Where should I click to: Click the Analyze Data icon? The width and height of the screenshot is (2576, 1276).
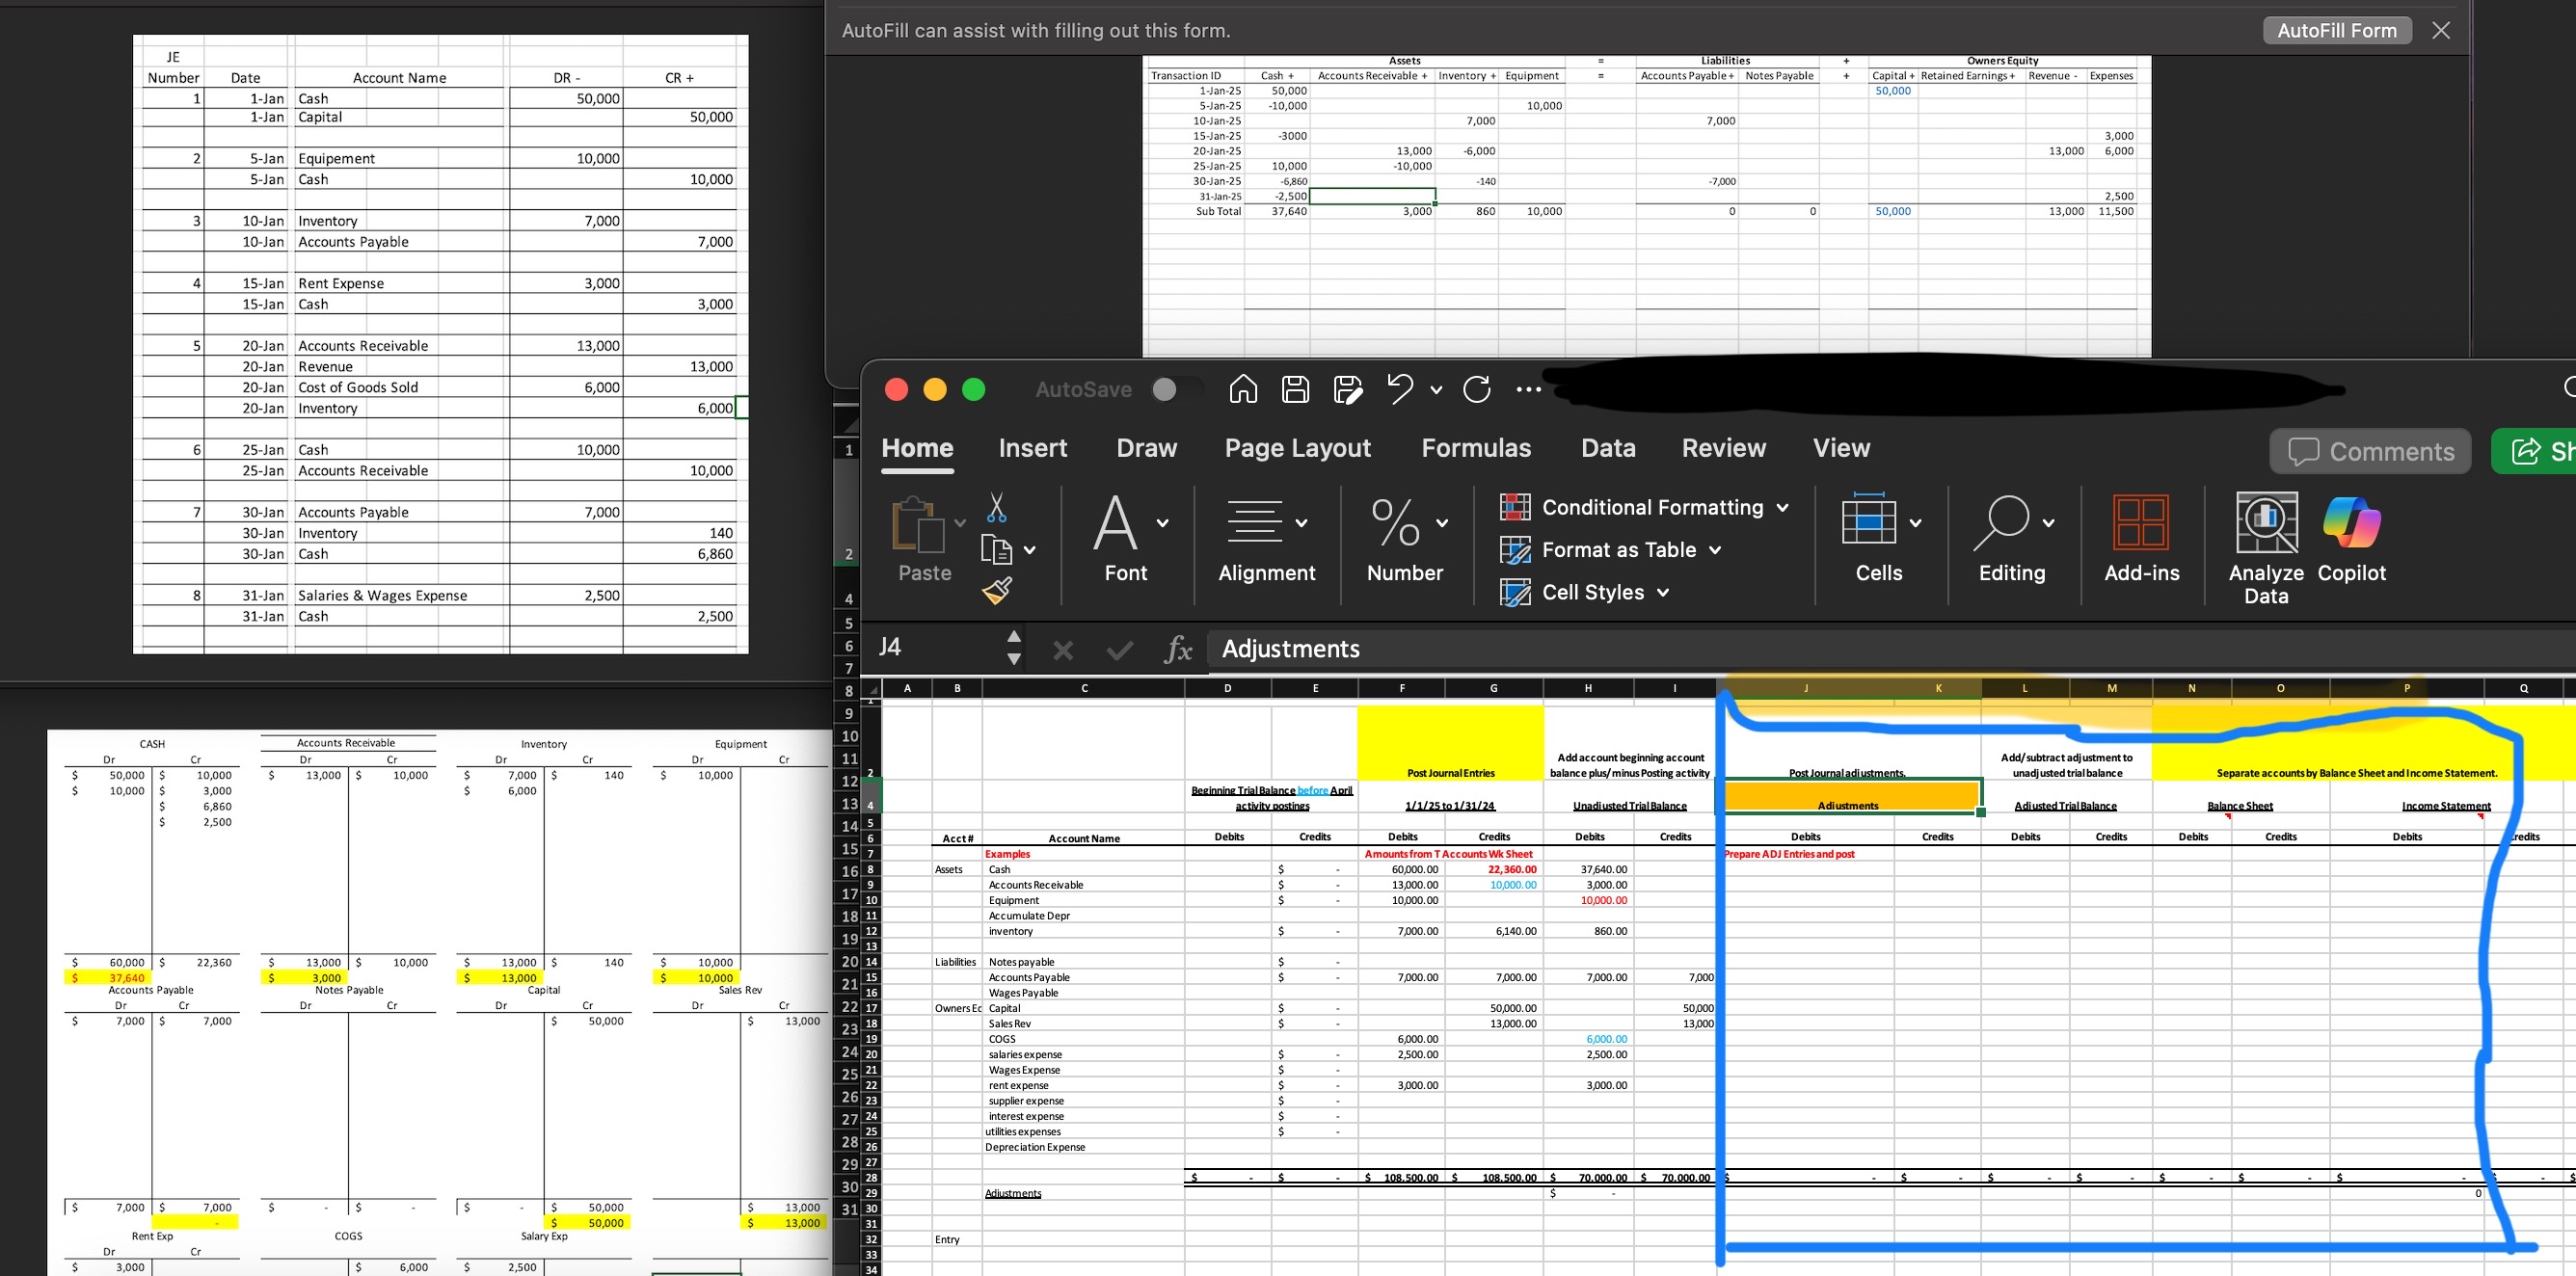tap(2266, 523)
